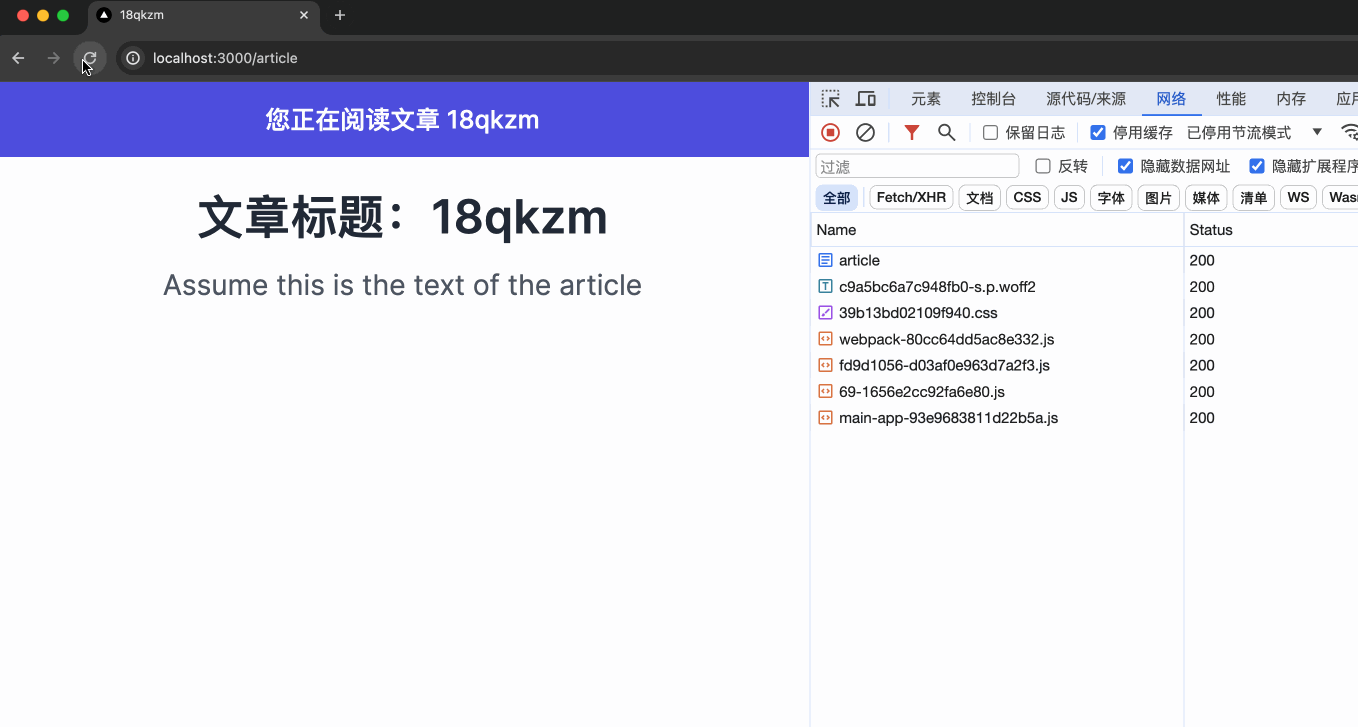Check the 反转 filter checkbox

click(1043, 165)
